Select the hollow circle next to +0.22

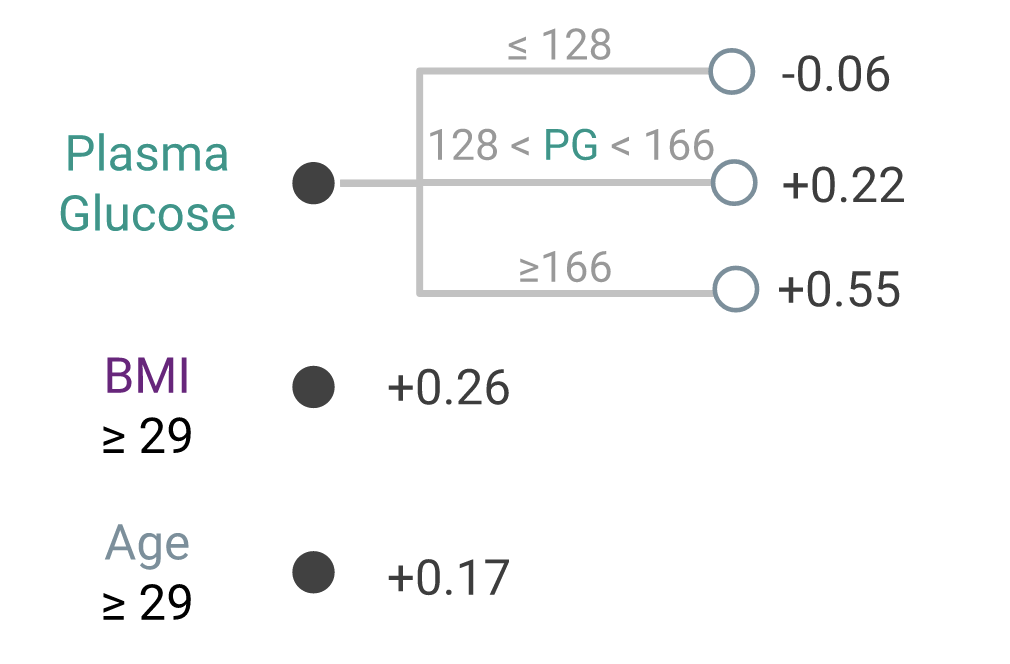(x=734, y=184)
